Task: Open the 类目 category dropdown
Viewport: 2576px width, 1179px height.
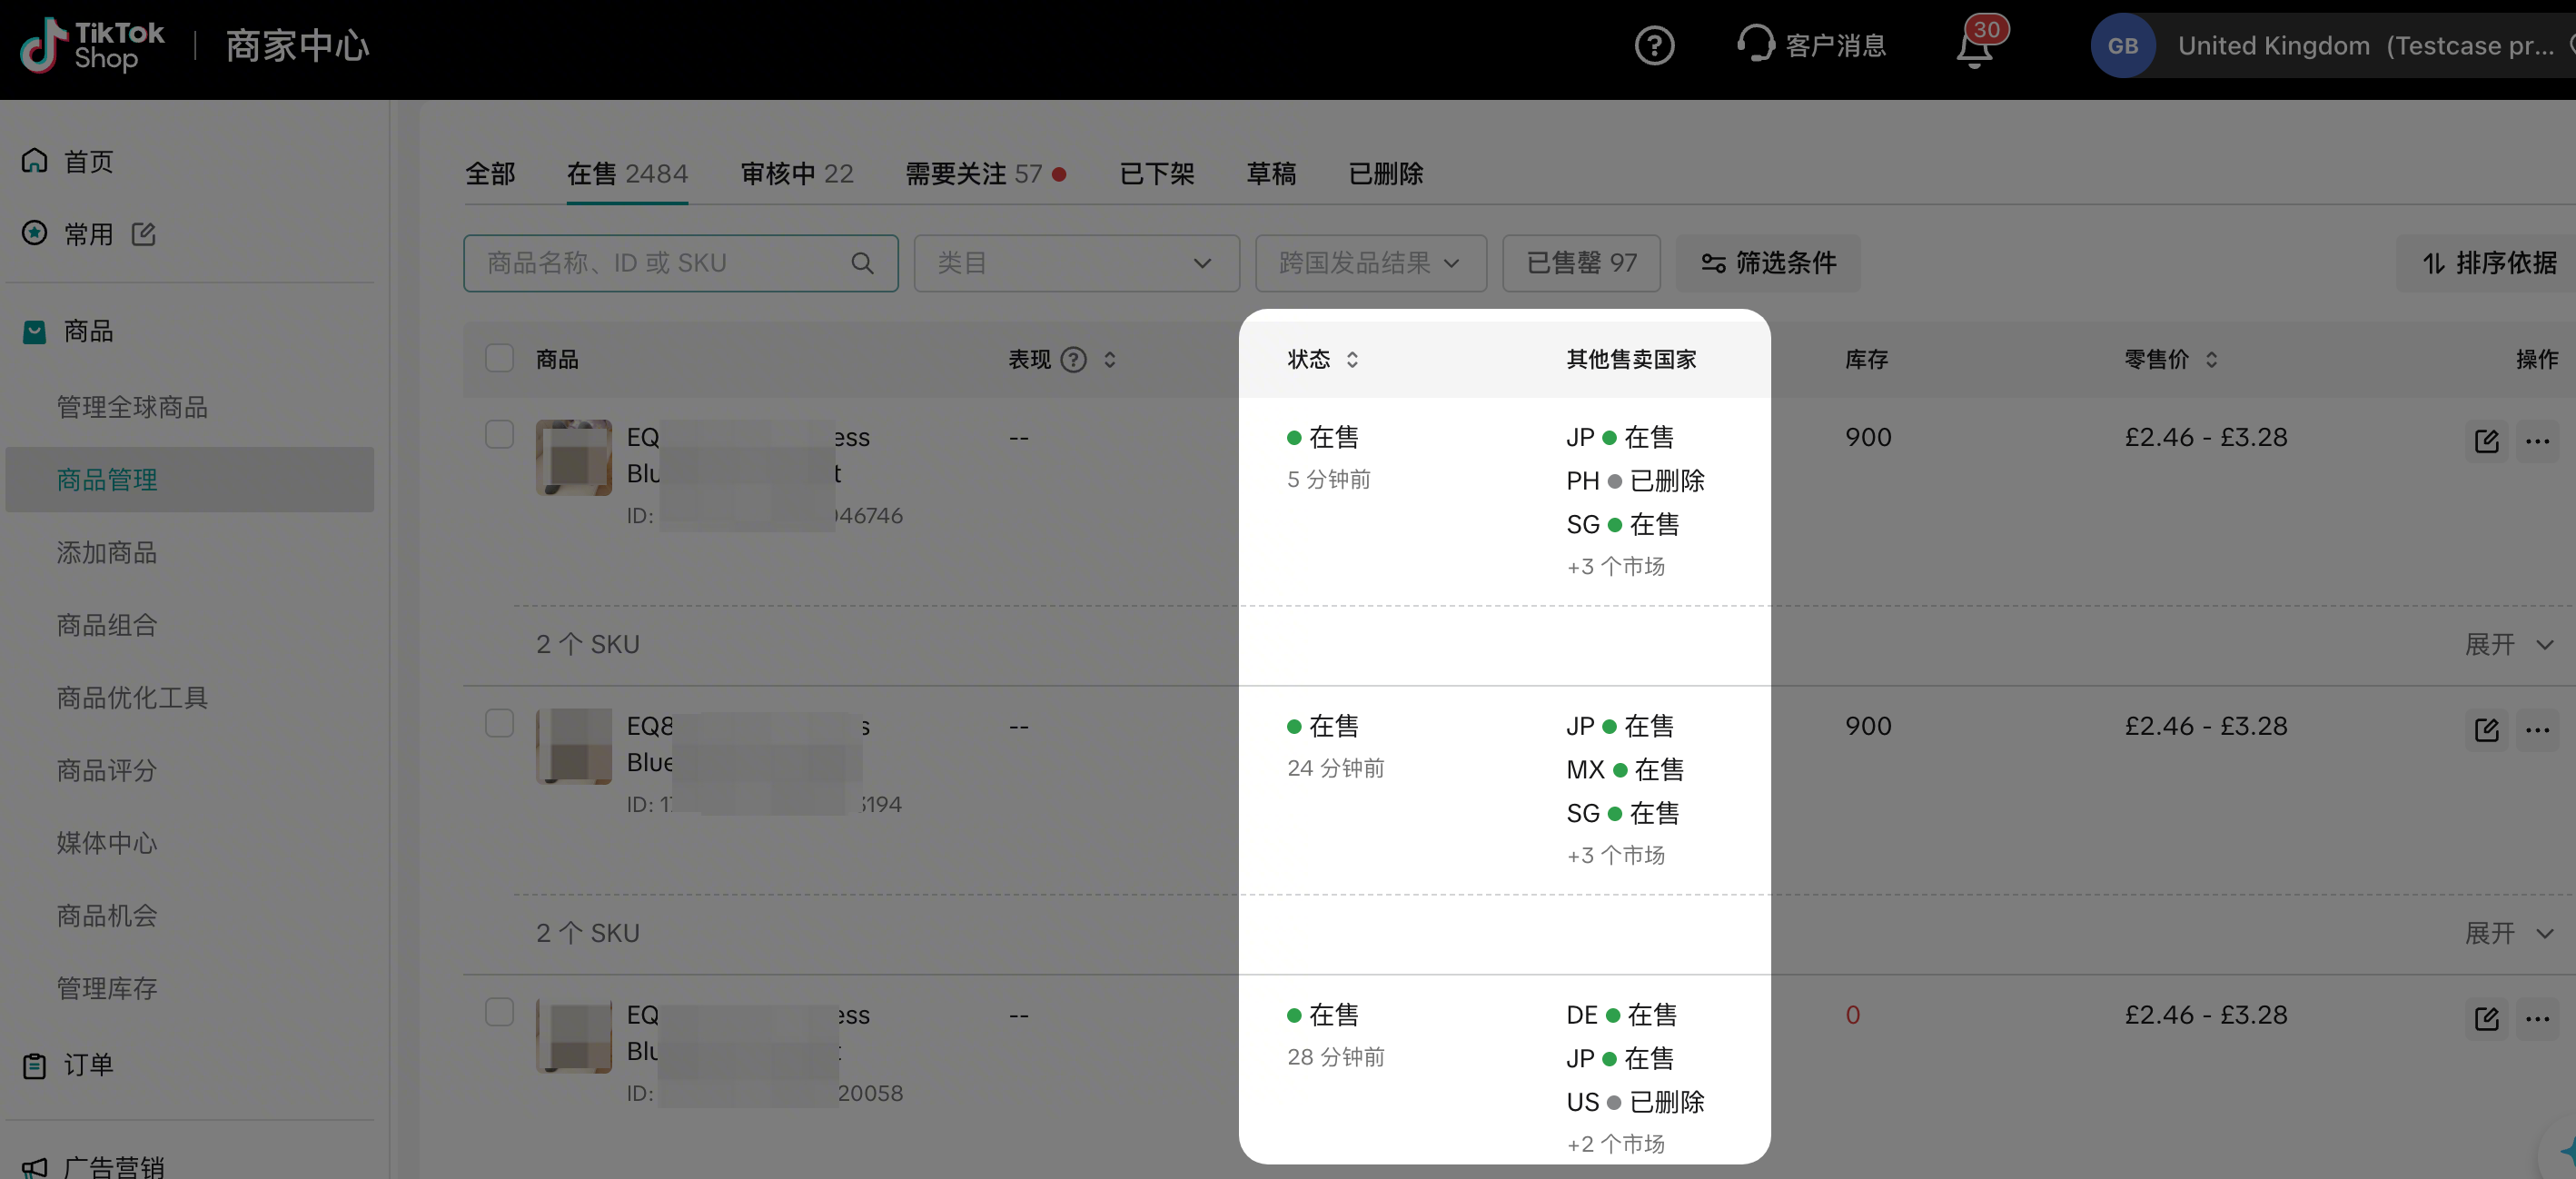Action: pos(1076,263)
